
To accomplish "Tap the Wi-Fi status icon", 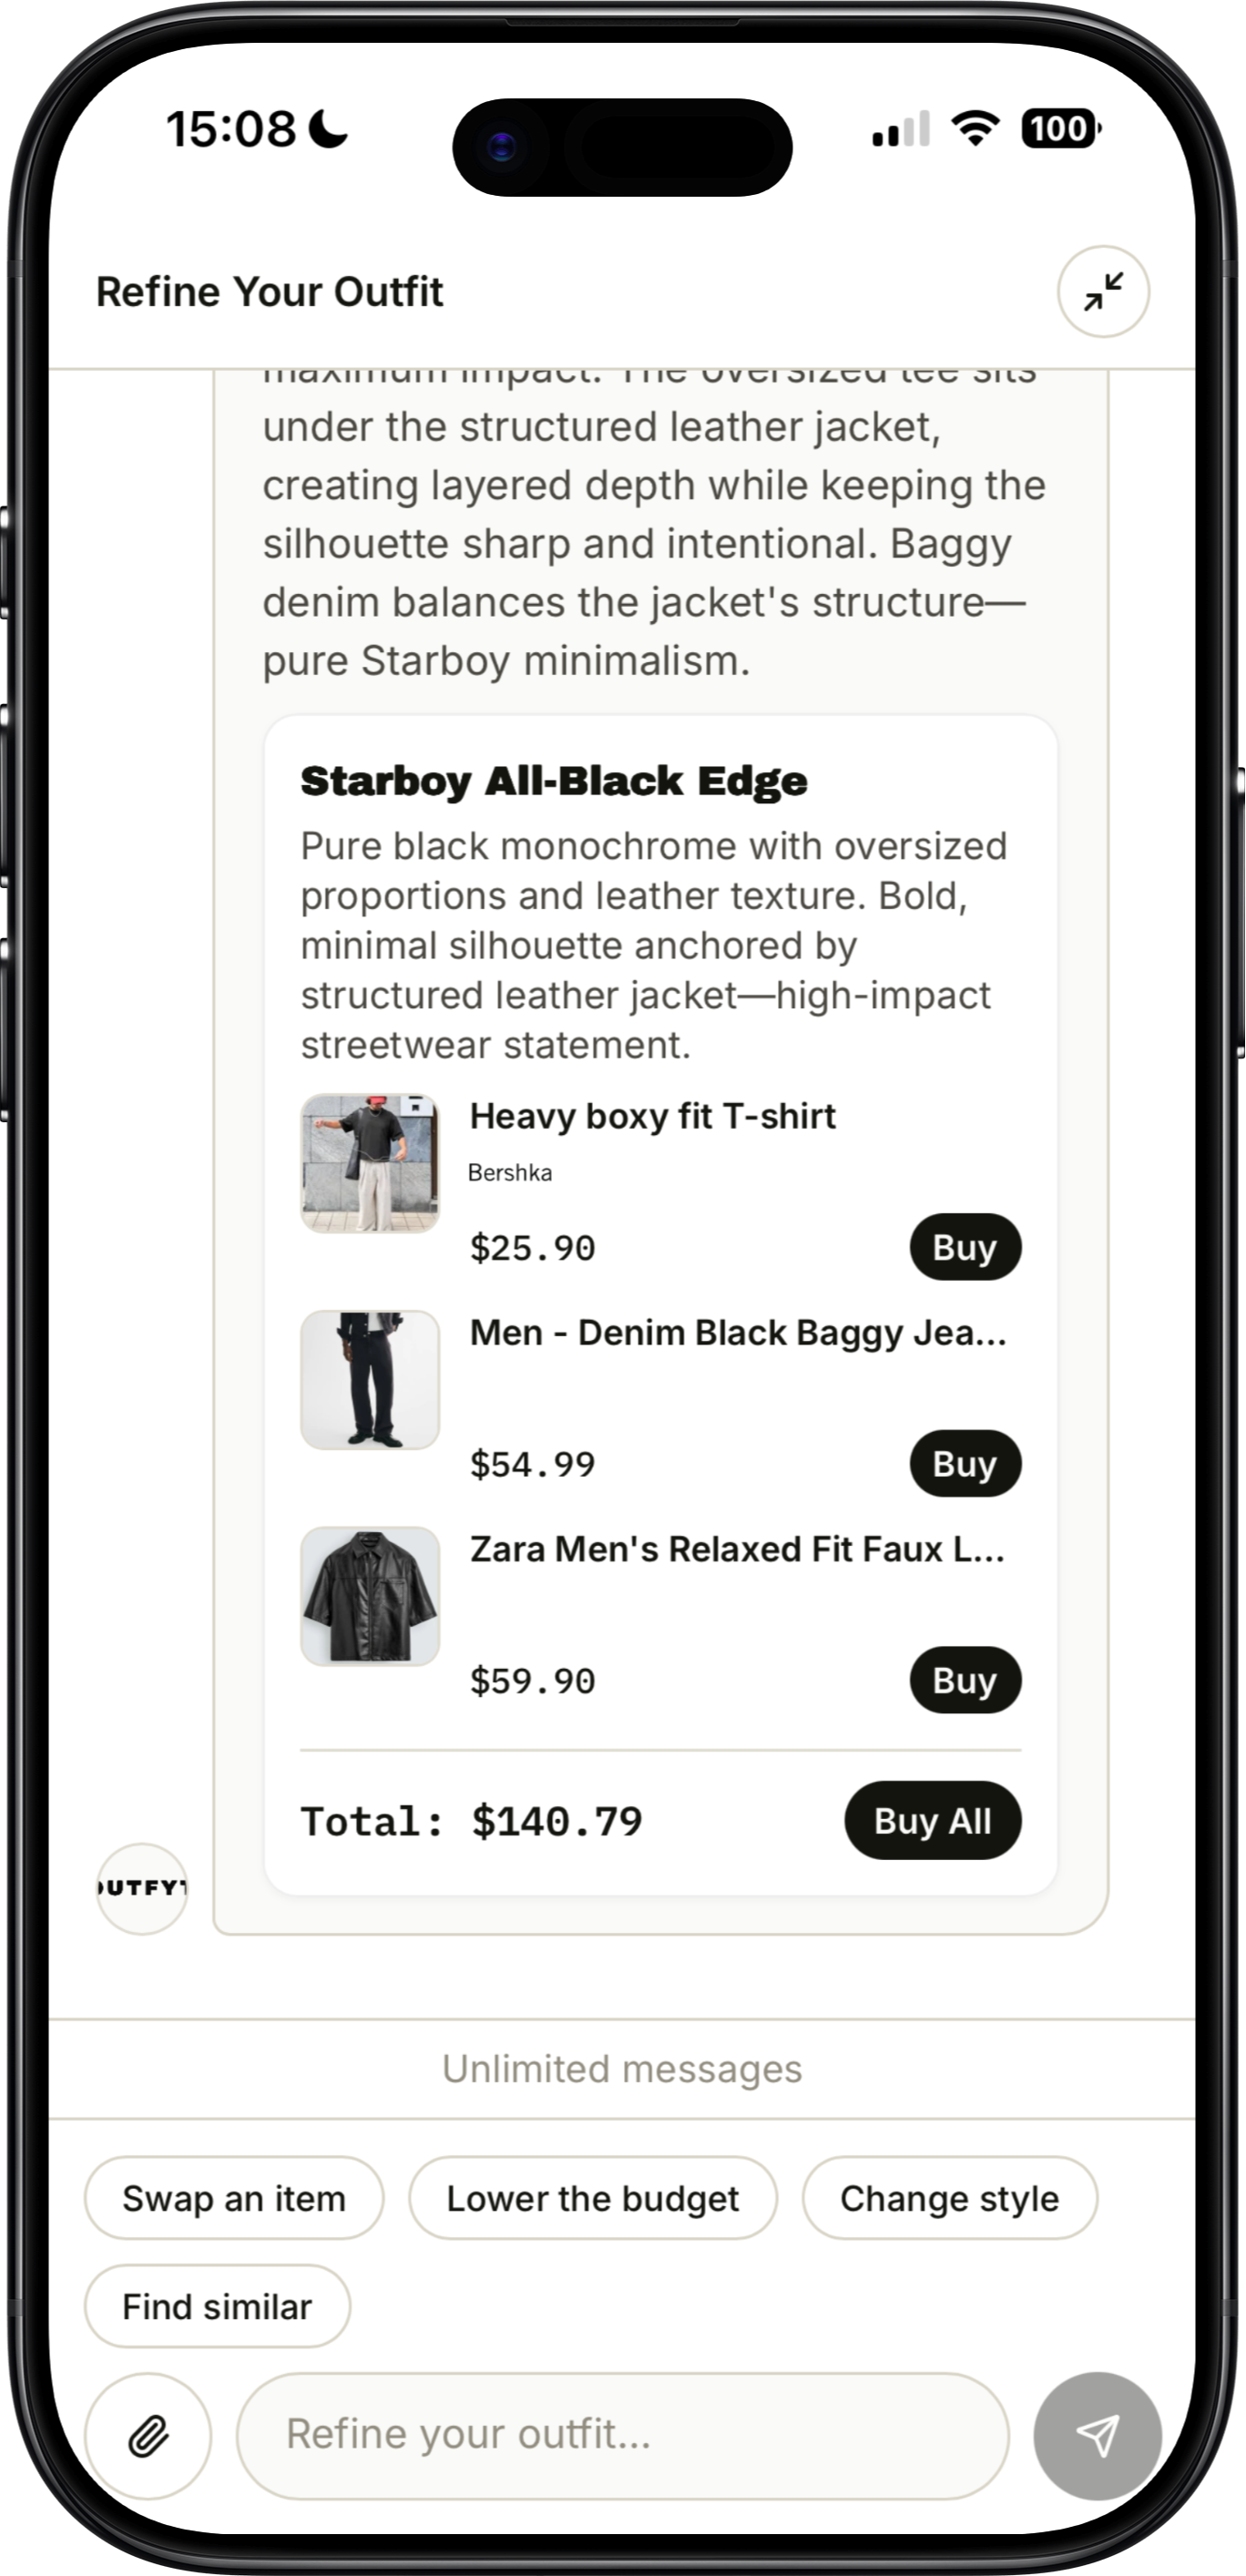I will pos(975,128).
